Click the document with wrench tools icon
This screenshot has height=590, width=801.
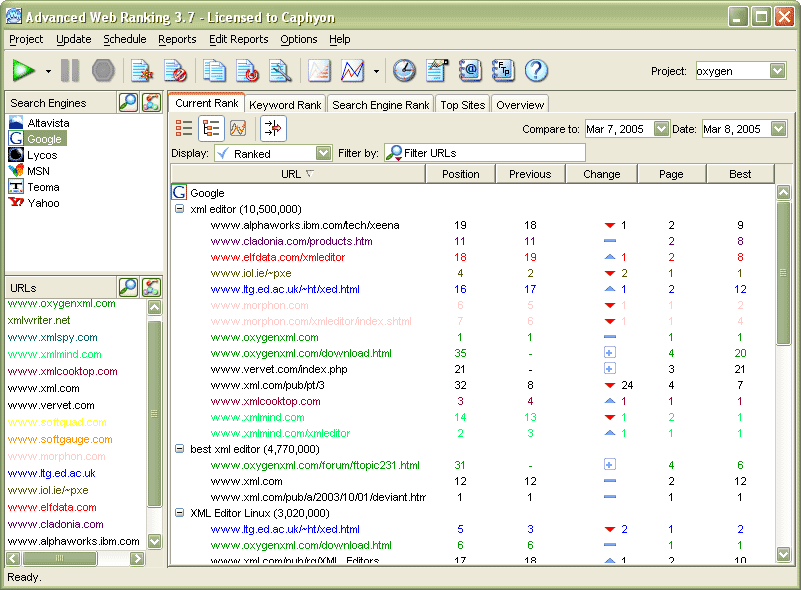click(280, 70)
